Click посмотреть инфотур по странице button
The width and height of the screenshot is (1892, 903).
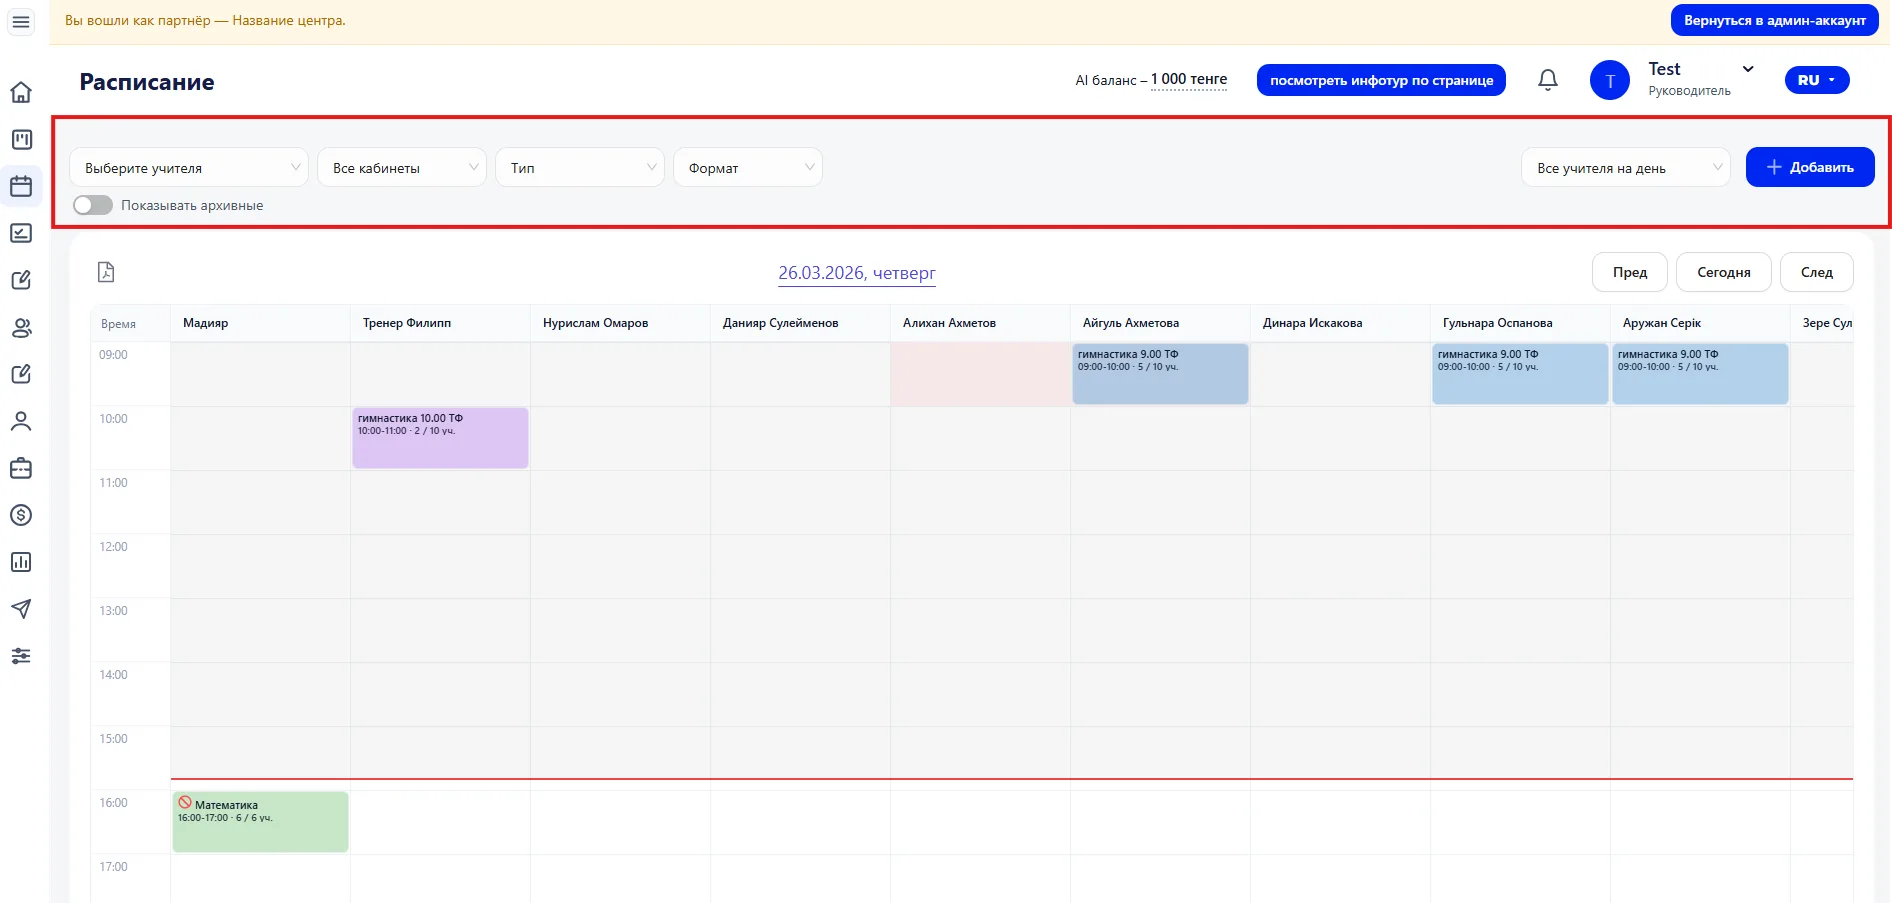(1381, 80)
